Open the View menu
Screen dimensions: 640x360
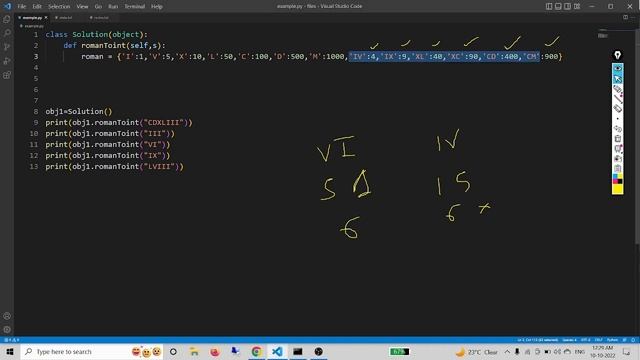(82, 7)
